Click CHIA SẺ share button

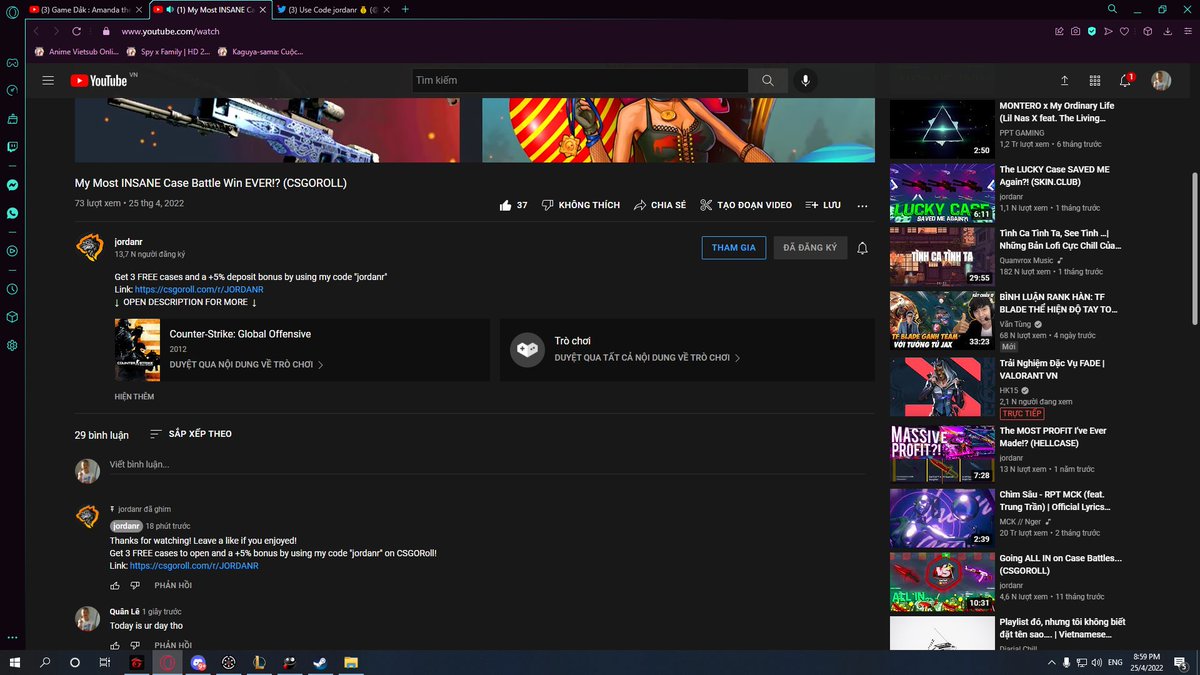[x=659, y=205]
